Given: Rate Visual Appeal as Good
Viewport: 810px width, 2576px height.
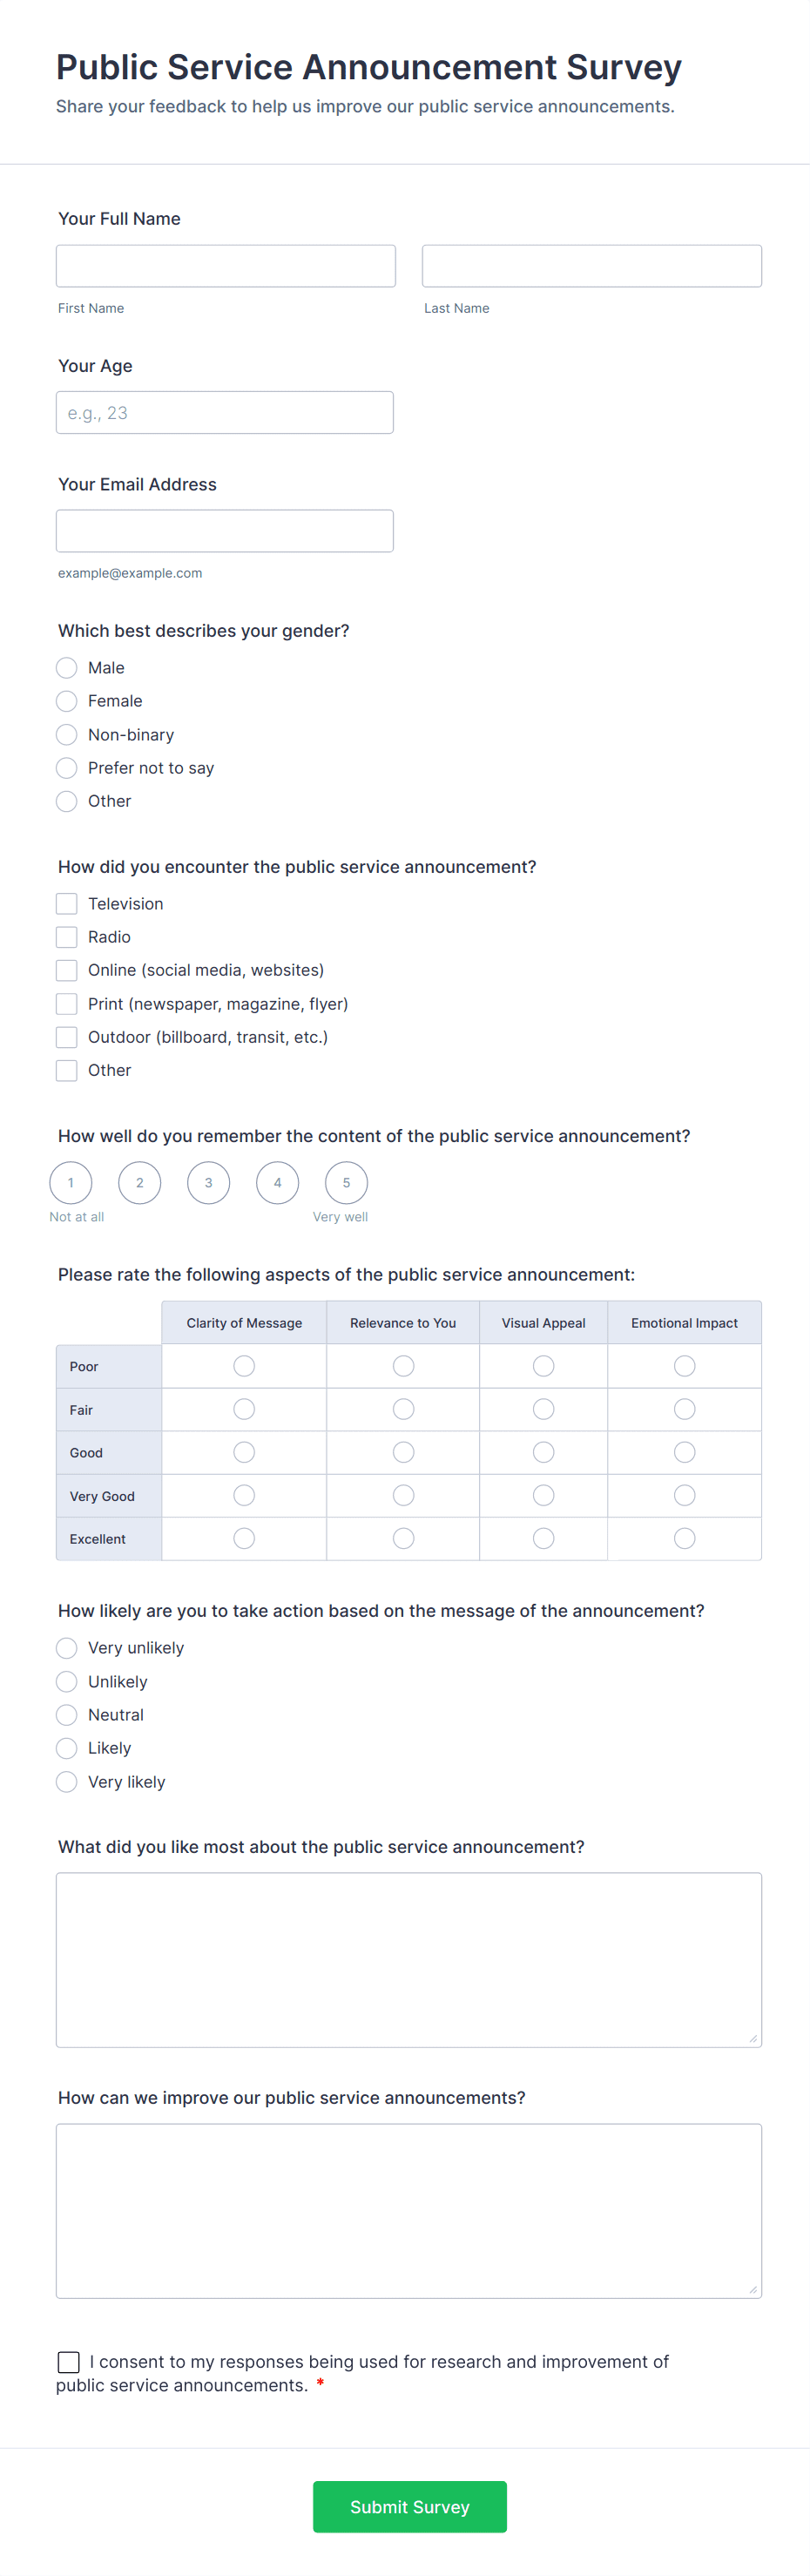Looking at the screenshot, I should (543, 1451).
